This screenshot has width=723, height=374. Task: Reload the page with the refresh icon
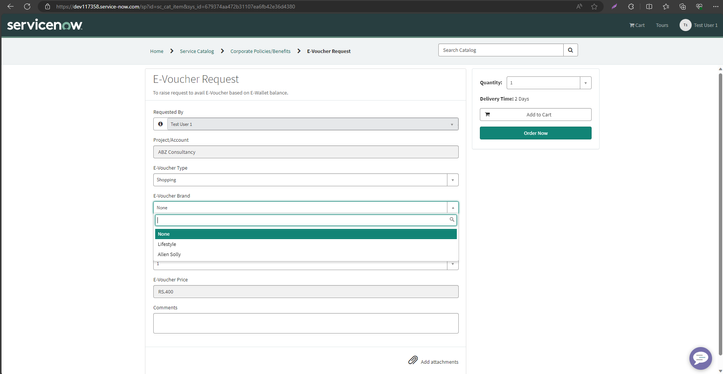pos(27,6)
